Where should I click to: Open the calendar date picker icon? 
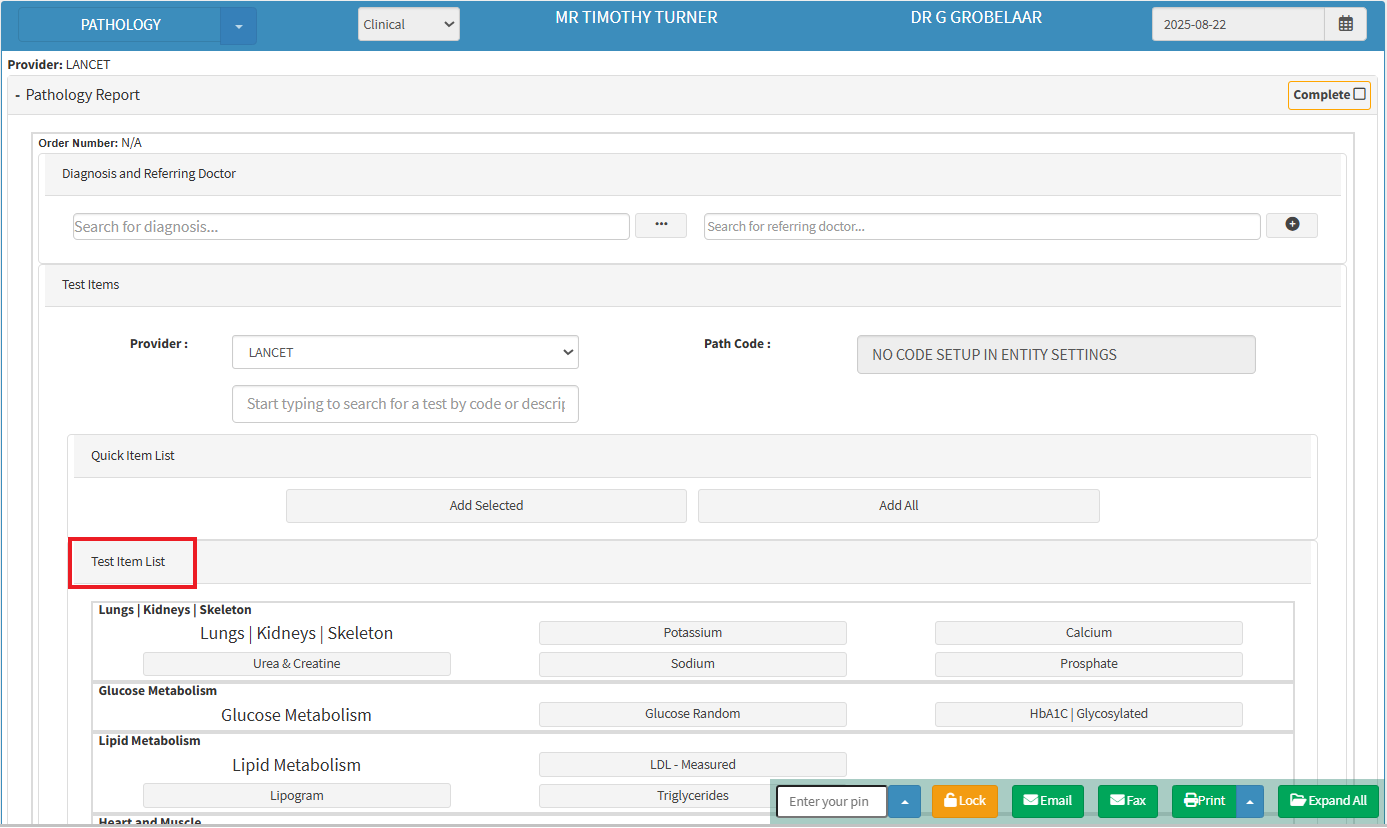(x=1345, y=24)
